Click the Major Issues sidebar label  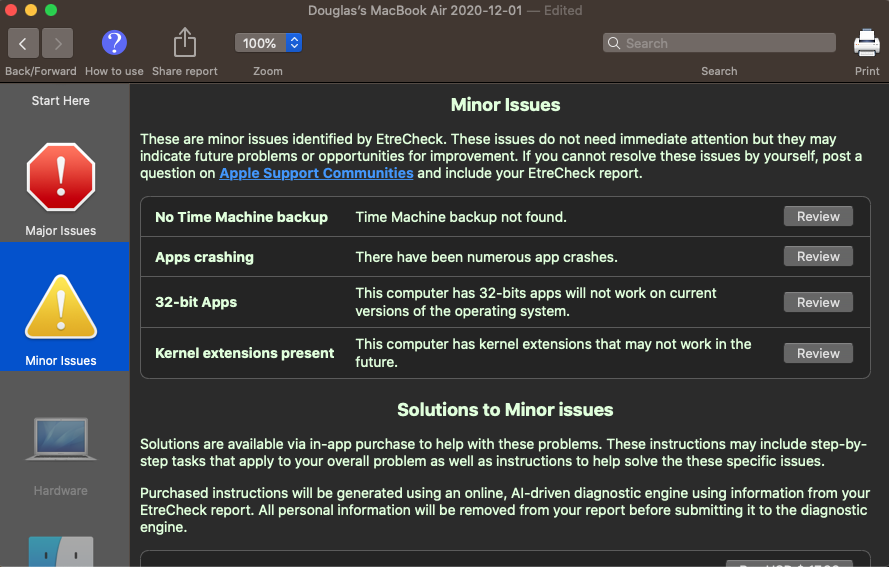tap(61, 231)
